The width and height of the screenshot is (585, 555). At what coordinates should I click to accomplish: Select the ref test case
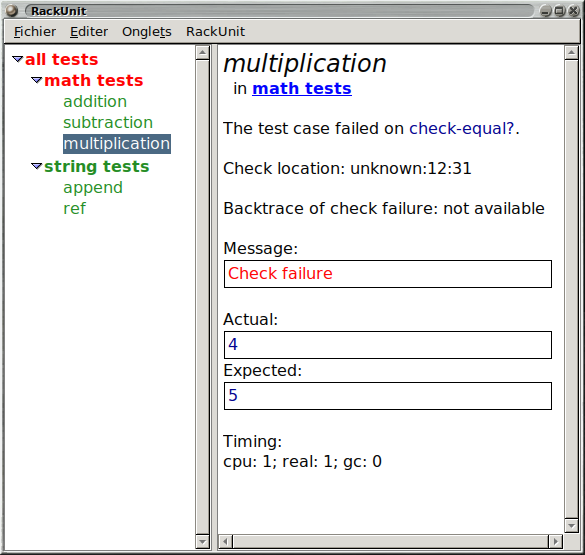click(74, 208)
